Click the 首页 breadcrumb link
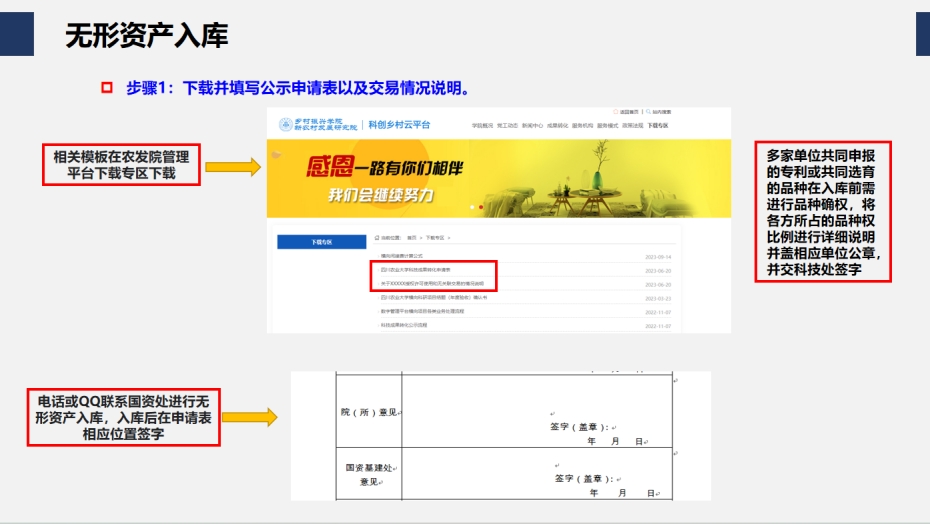The height and width of the screenshot is (525, 930). (412, 238)
